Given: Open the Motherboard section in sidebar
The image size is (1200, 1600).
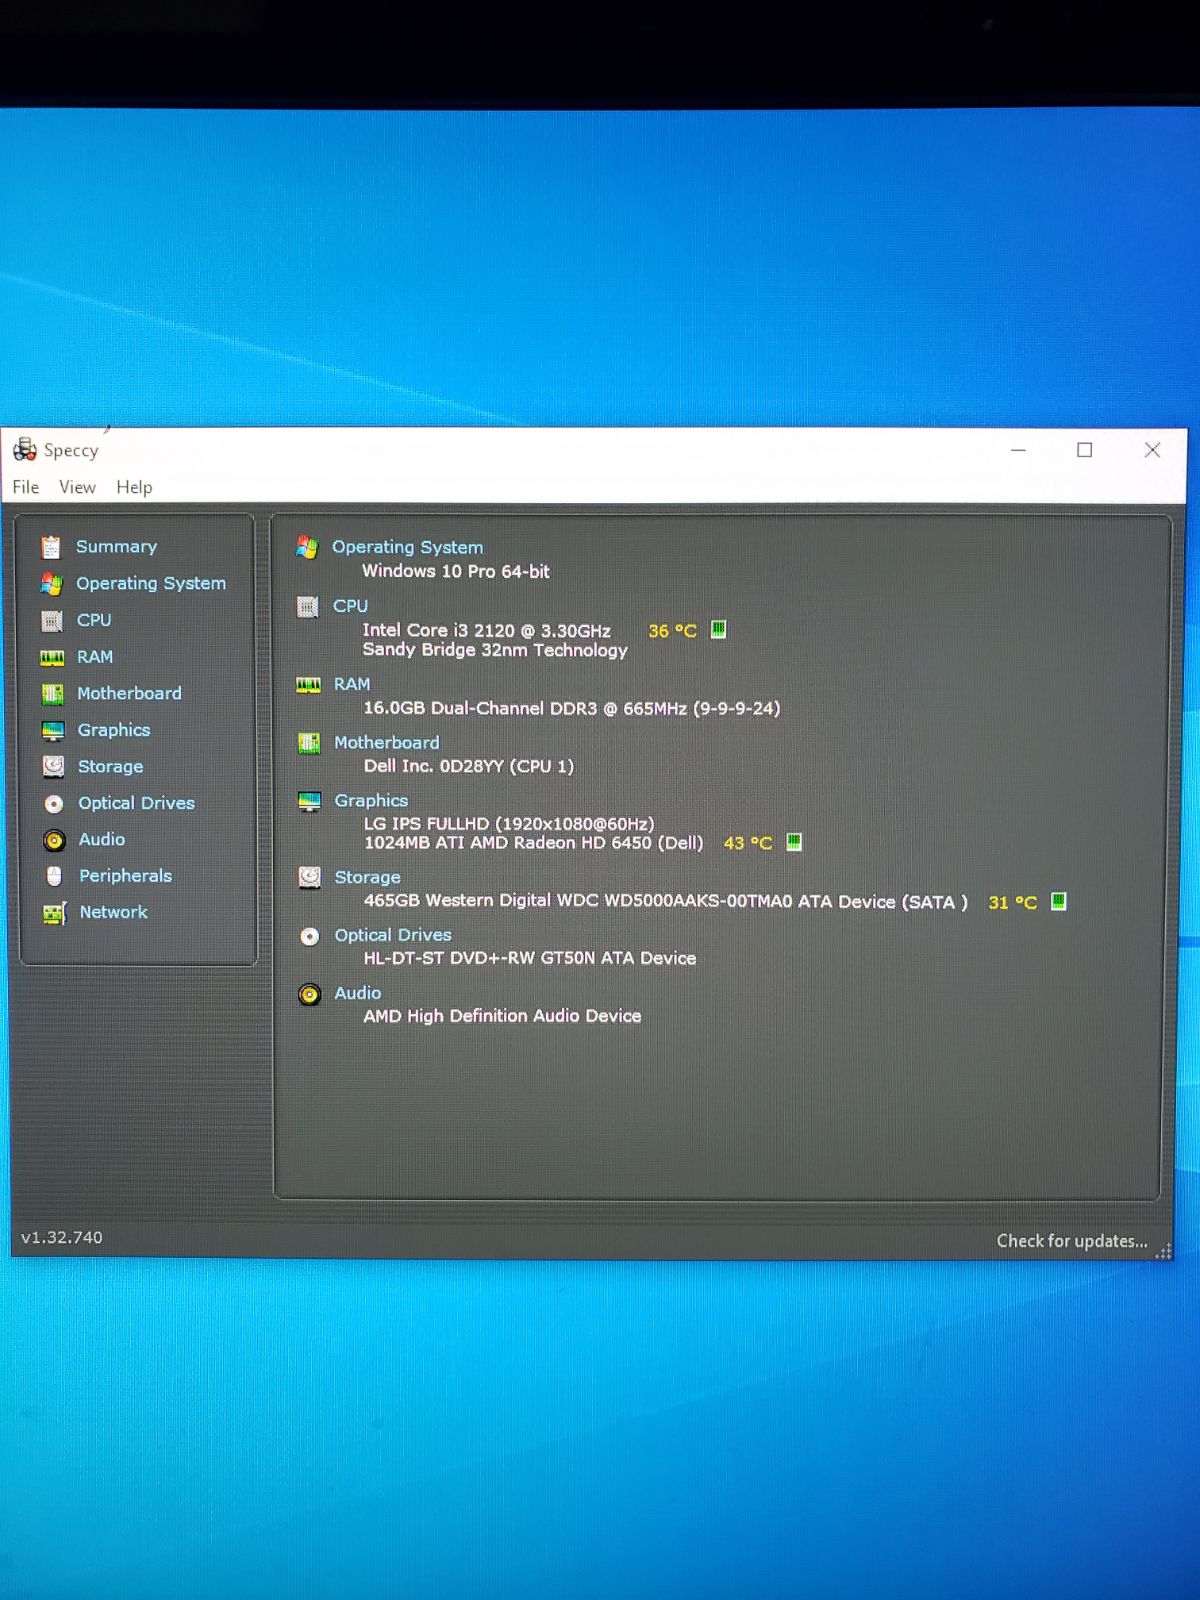Looking at the screenshot, I should coord(130,693).
